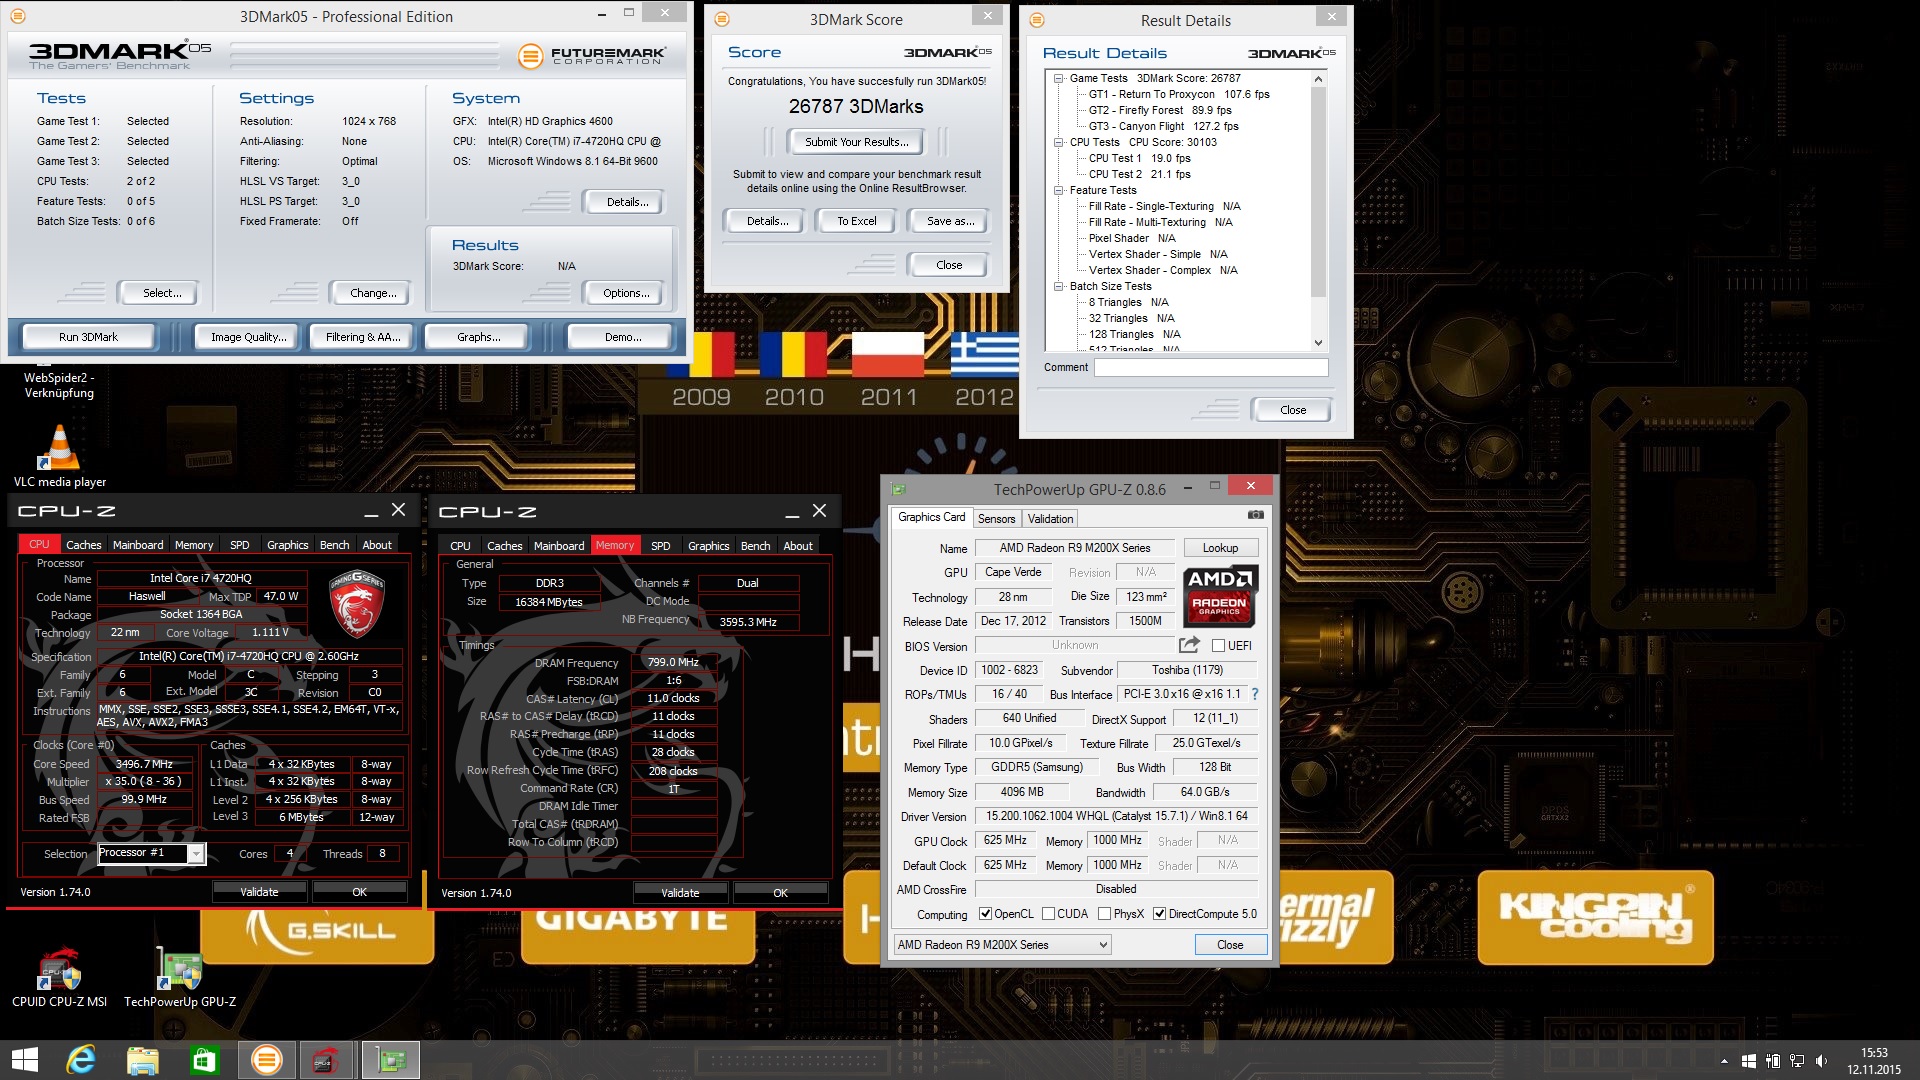This screenshot has width=1920, height=1080.
Task: Collapse the Feature Tests tree node
Action: coord(1058,190)
